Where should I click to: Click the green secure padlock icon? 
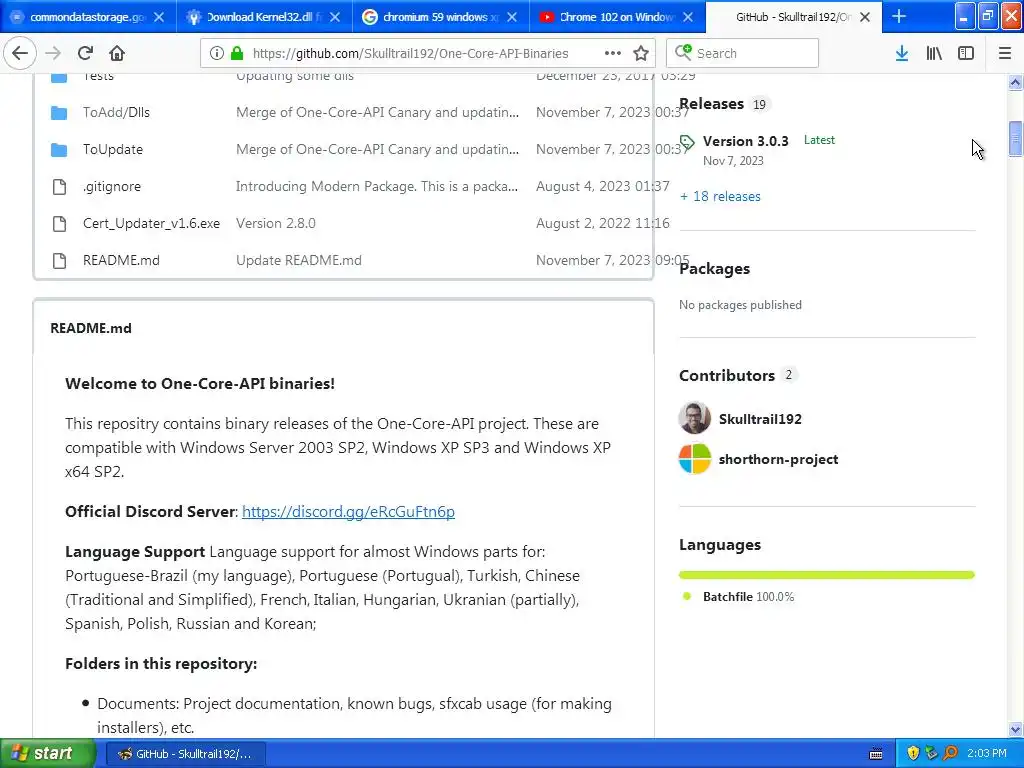click(237, 53)
